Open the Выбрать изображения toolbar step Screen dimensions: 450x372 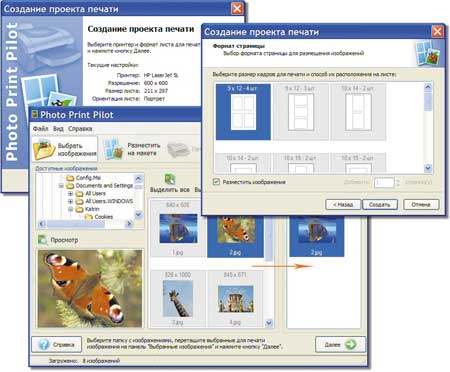[x=65, y=149]
